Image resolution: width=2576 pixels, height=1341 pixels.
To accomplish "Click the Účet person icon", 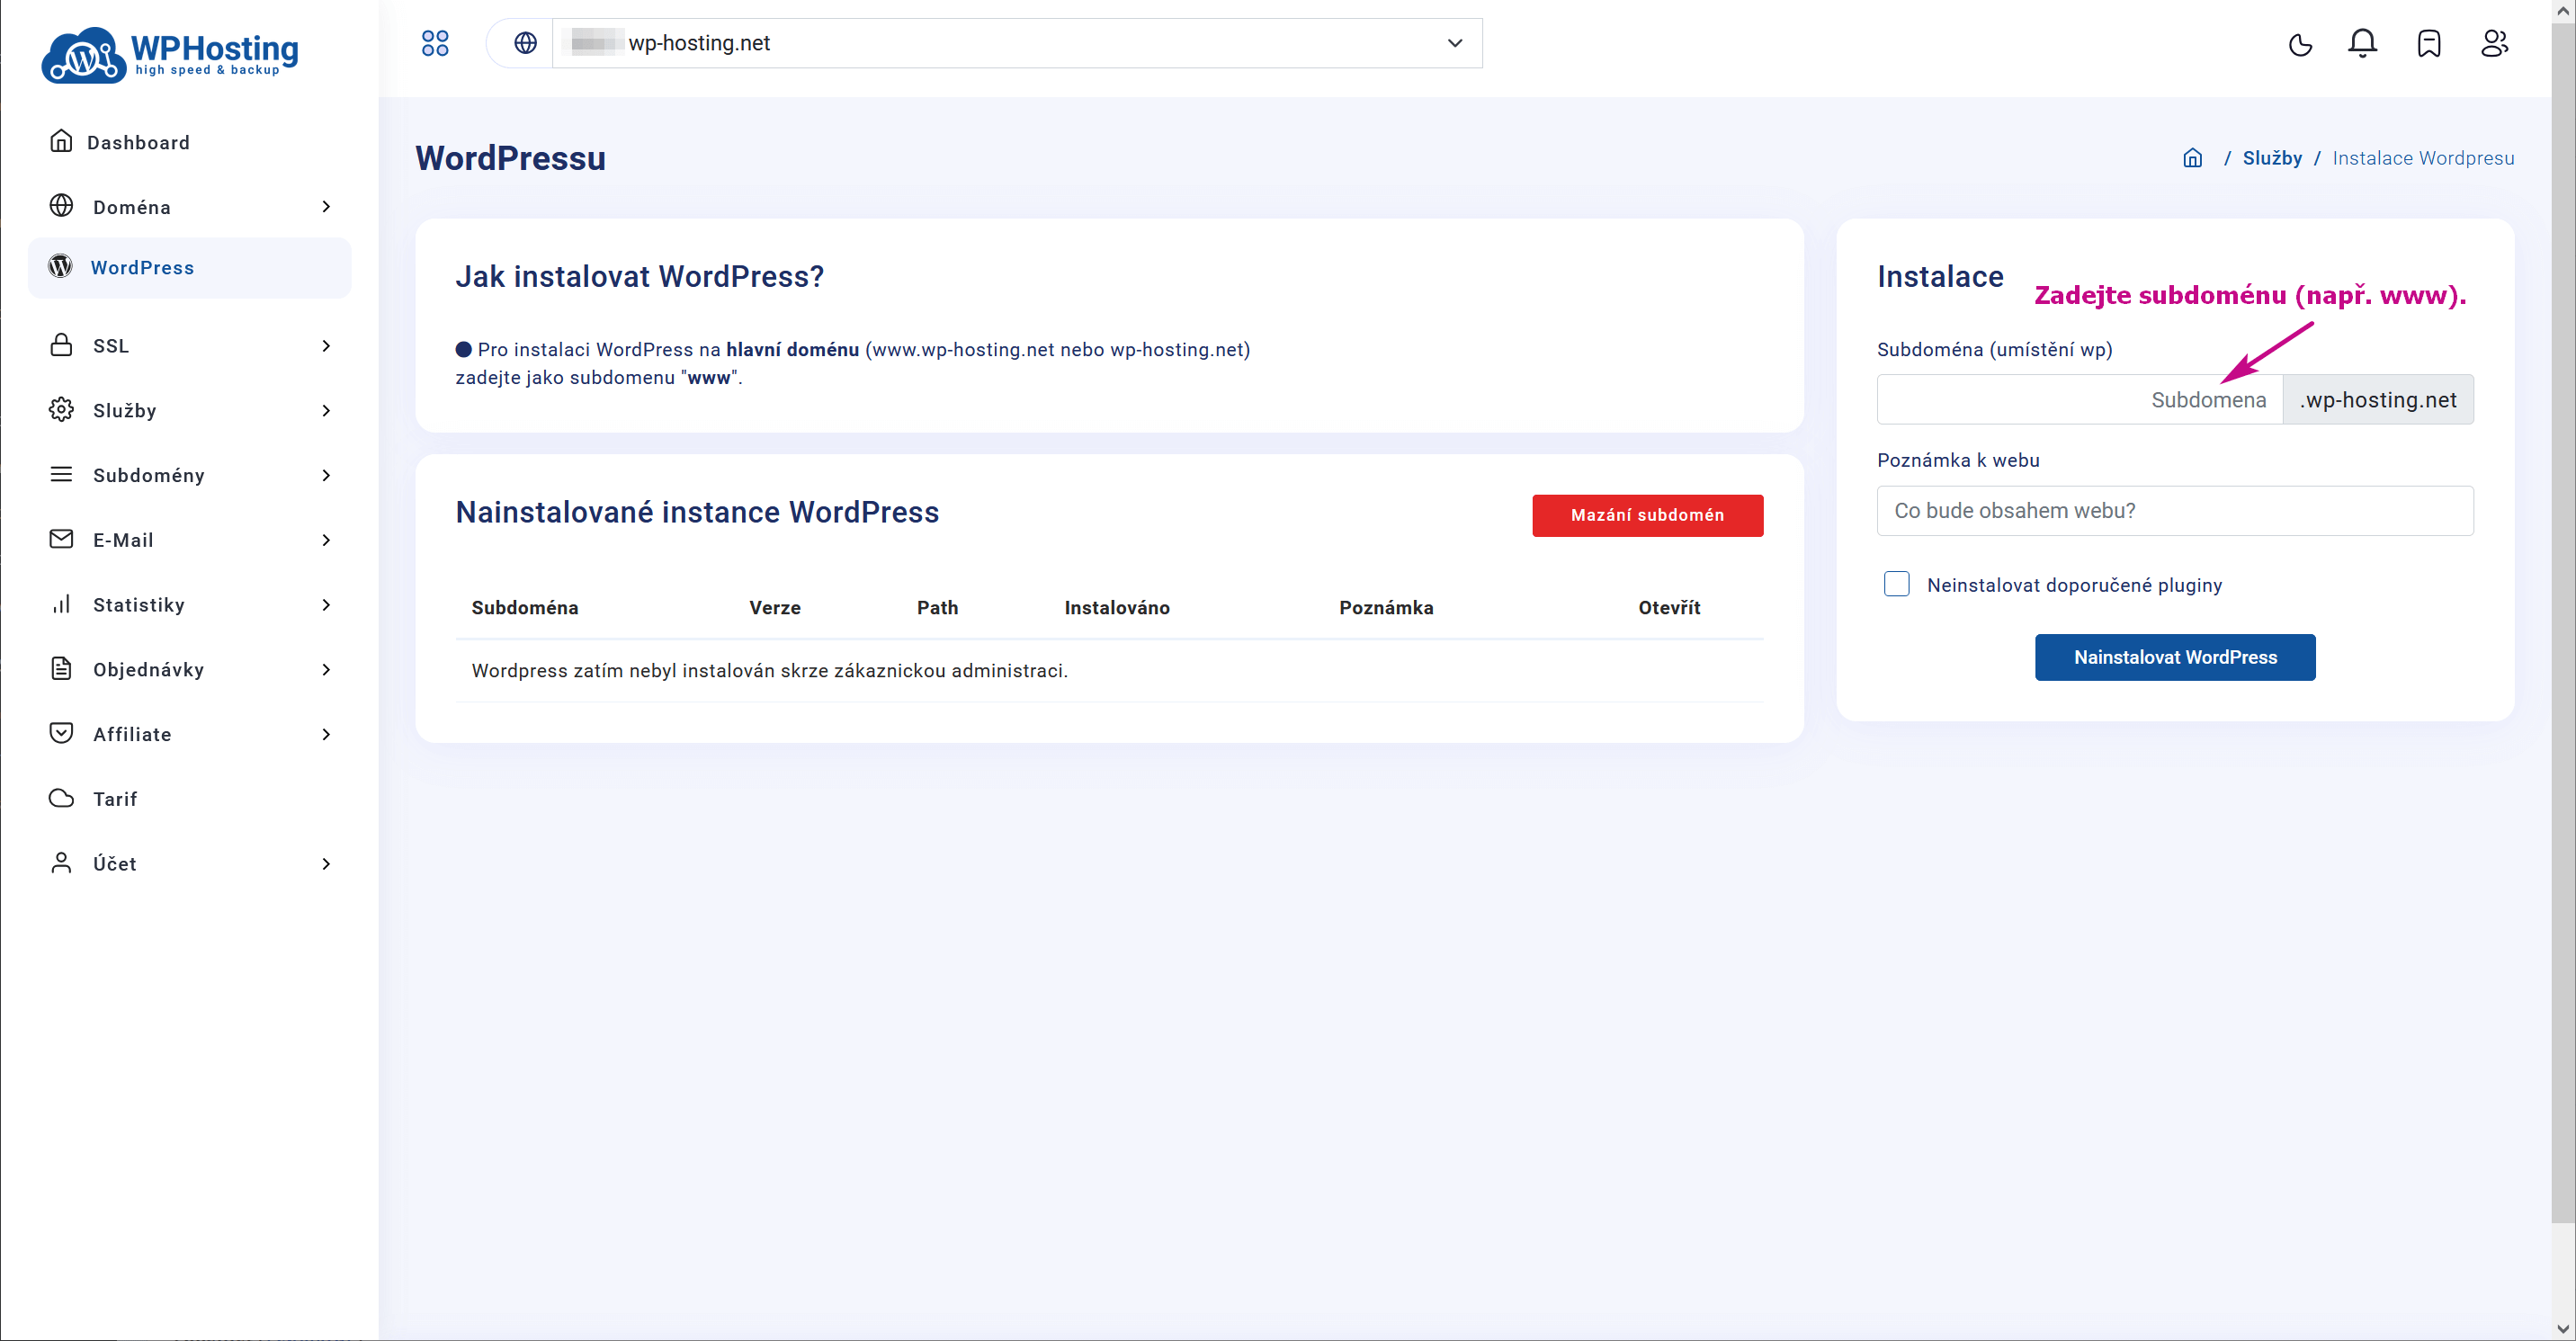I will 61,863.
